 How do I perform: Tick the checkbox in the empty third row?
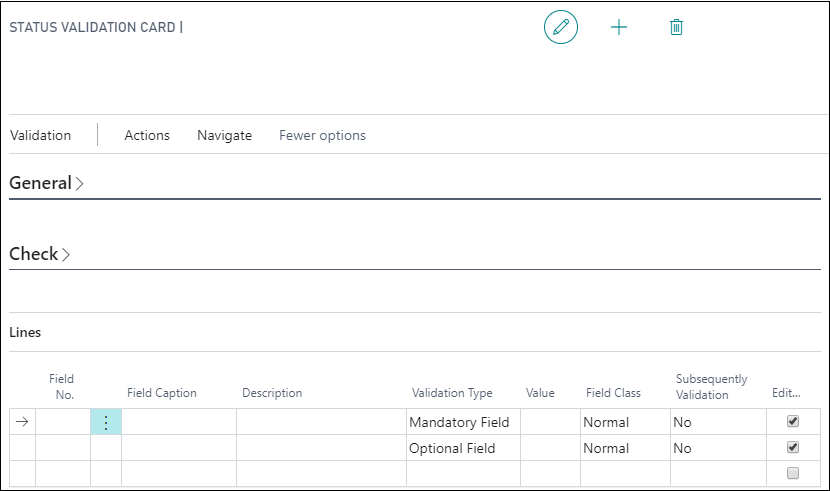(793, 473)
